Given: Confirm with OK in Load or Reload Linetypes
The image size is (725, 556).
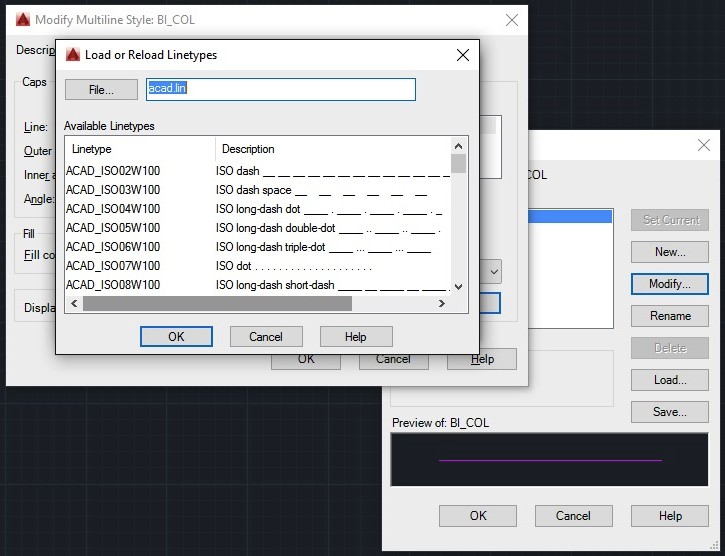Looking at the screenshot, I should (x=176, y=336).
